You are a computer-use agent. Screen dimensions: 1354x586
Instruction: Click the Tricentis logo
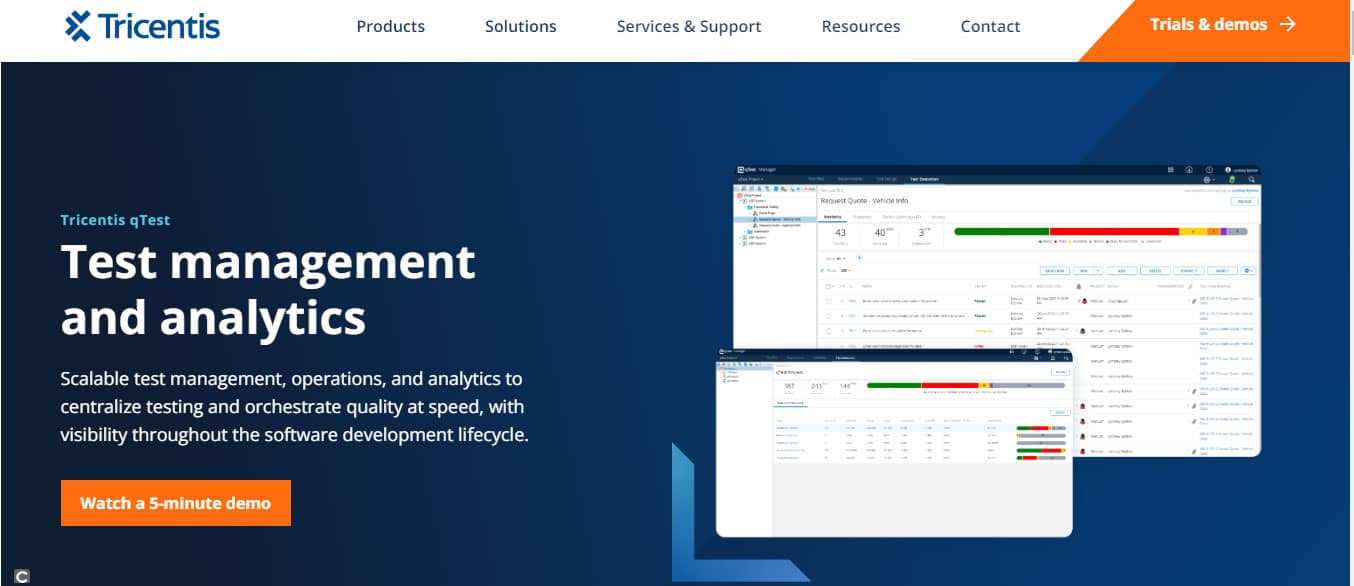tap(142, 26)
